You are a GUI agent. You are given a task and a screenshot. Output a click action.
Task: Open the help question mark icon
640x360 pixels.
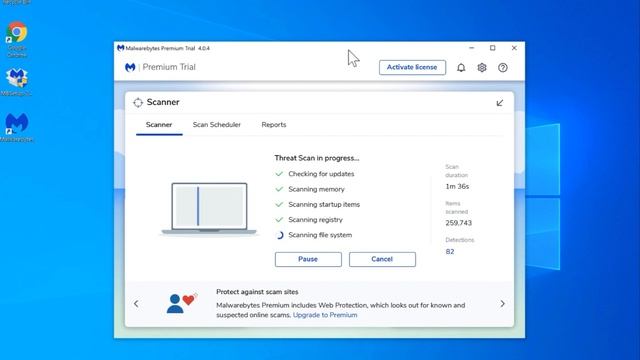[503, 68]
